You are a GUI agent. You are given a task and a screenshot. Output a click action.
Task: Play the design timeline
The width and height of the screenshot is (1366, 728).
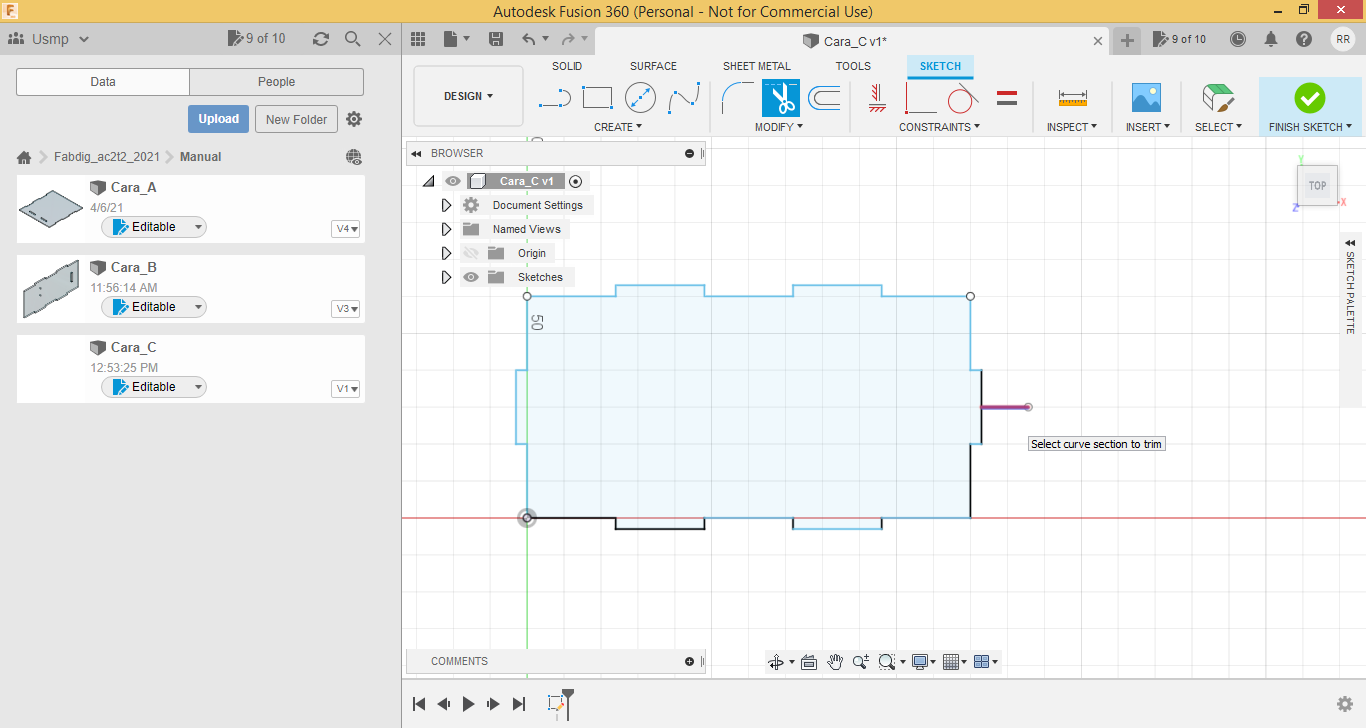(468, 704)
